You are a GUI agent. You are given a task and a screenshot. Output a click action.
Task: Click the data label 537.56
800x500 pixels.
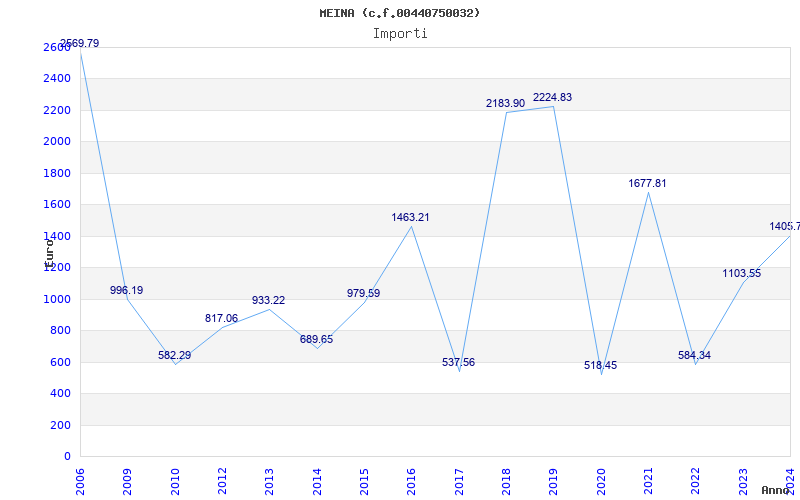[458, 362]
